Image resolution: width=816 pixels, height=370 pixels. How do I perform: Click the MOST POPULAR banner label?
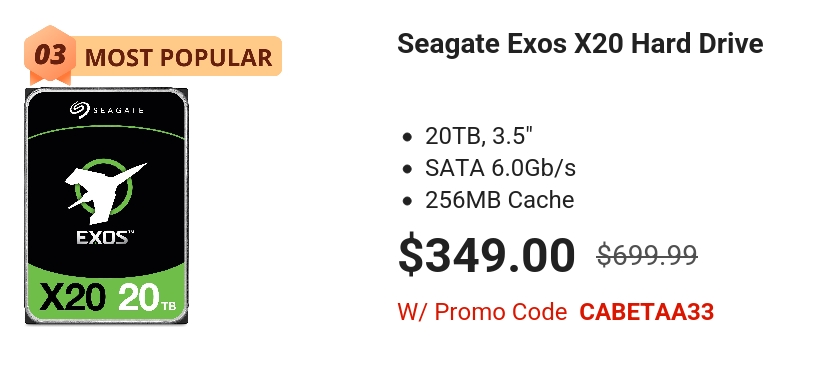tap(178, 57)
